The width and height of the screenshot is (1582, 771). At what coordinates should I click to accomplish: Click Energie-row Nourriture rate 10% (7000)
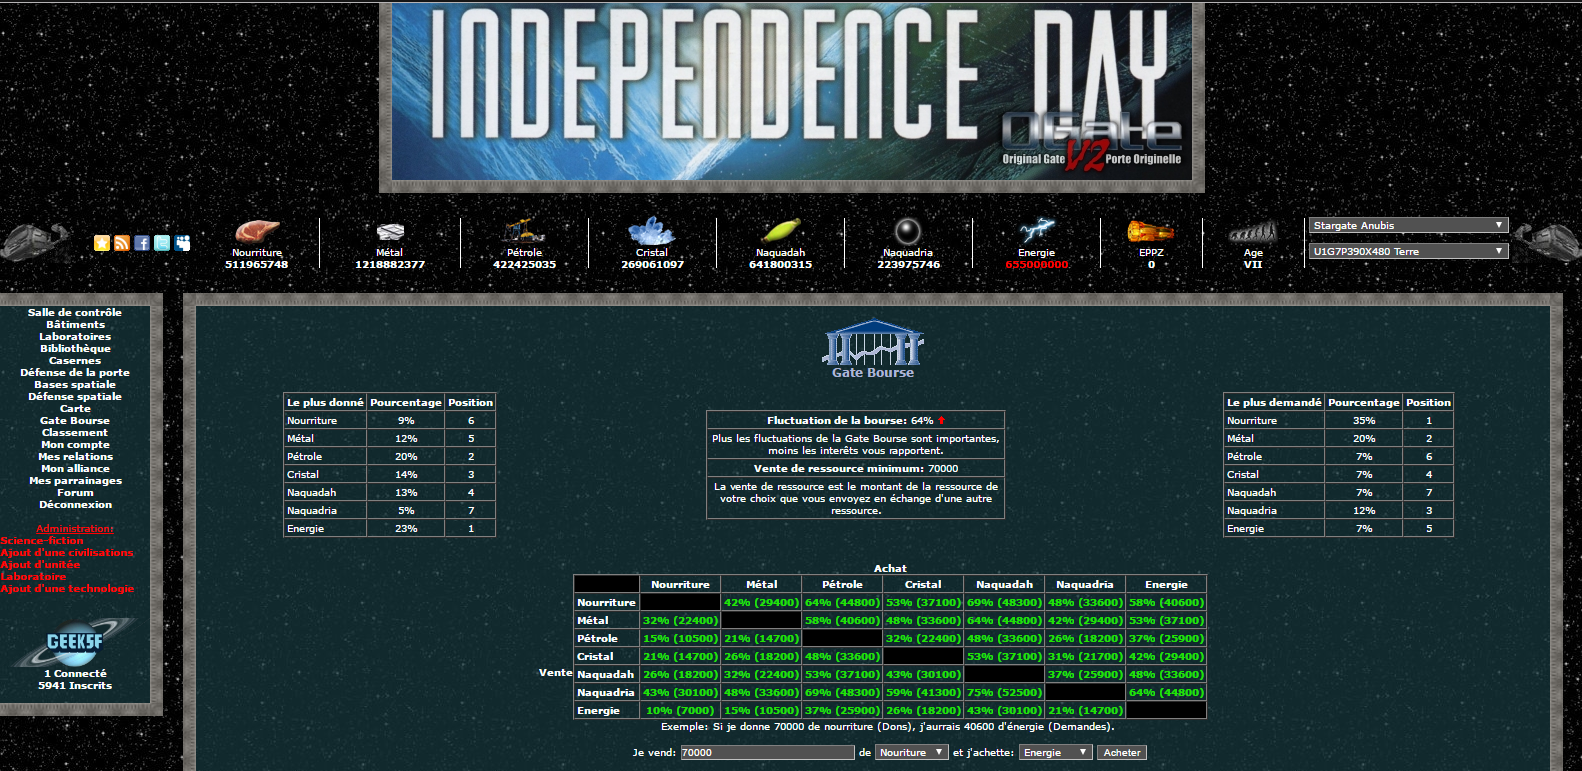tap(680, 710)
